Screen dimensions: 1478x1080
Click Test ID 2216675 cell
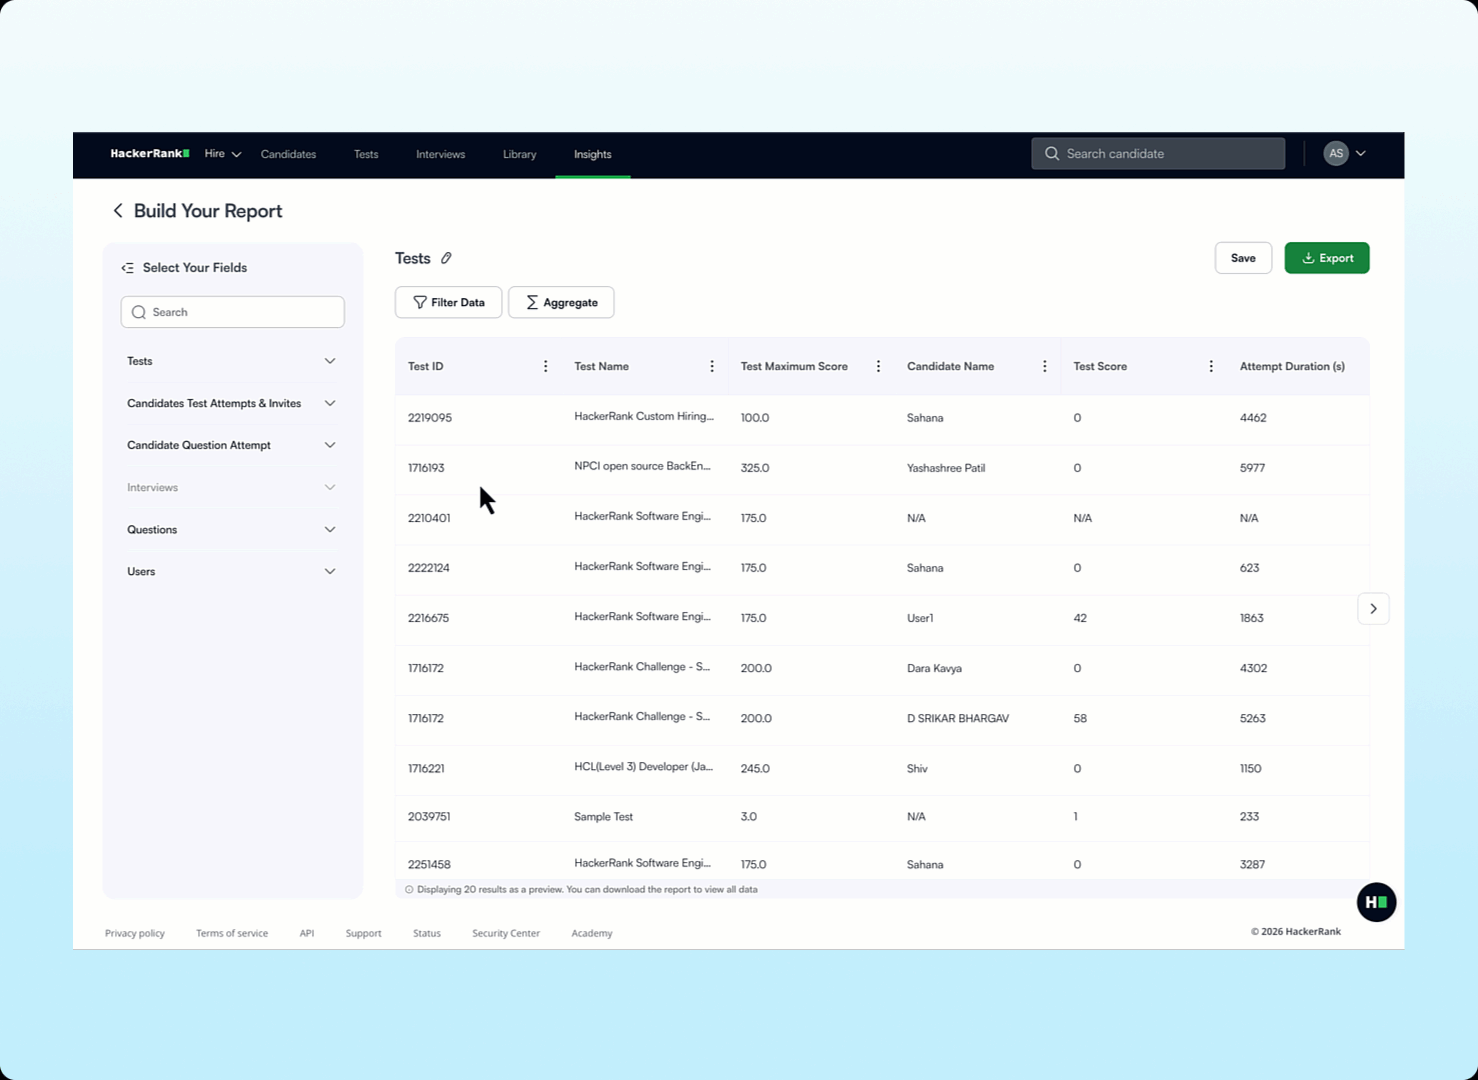click(428, 618)
